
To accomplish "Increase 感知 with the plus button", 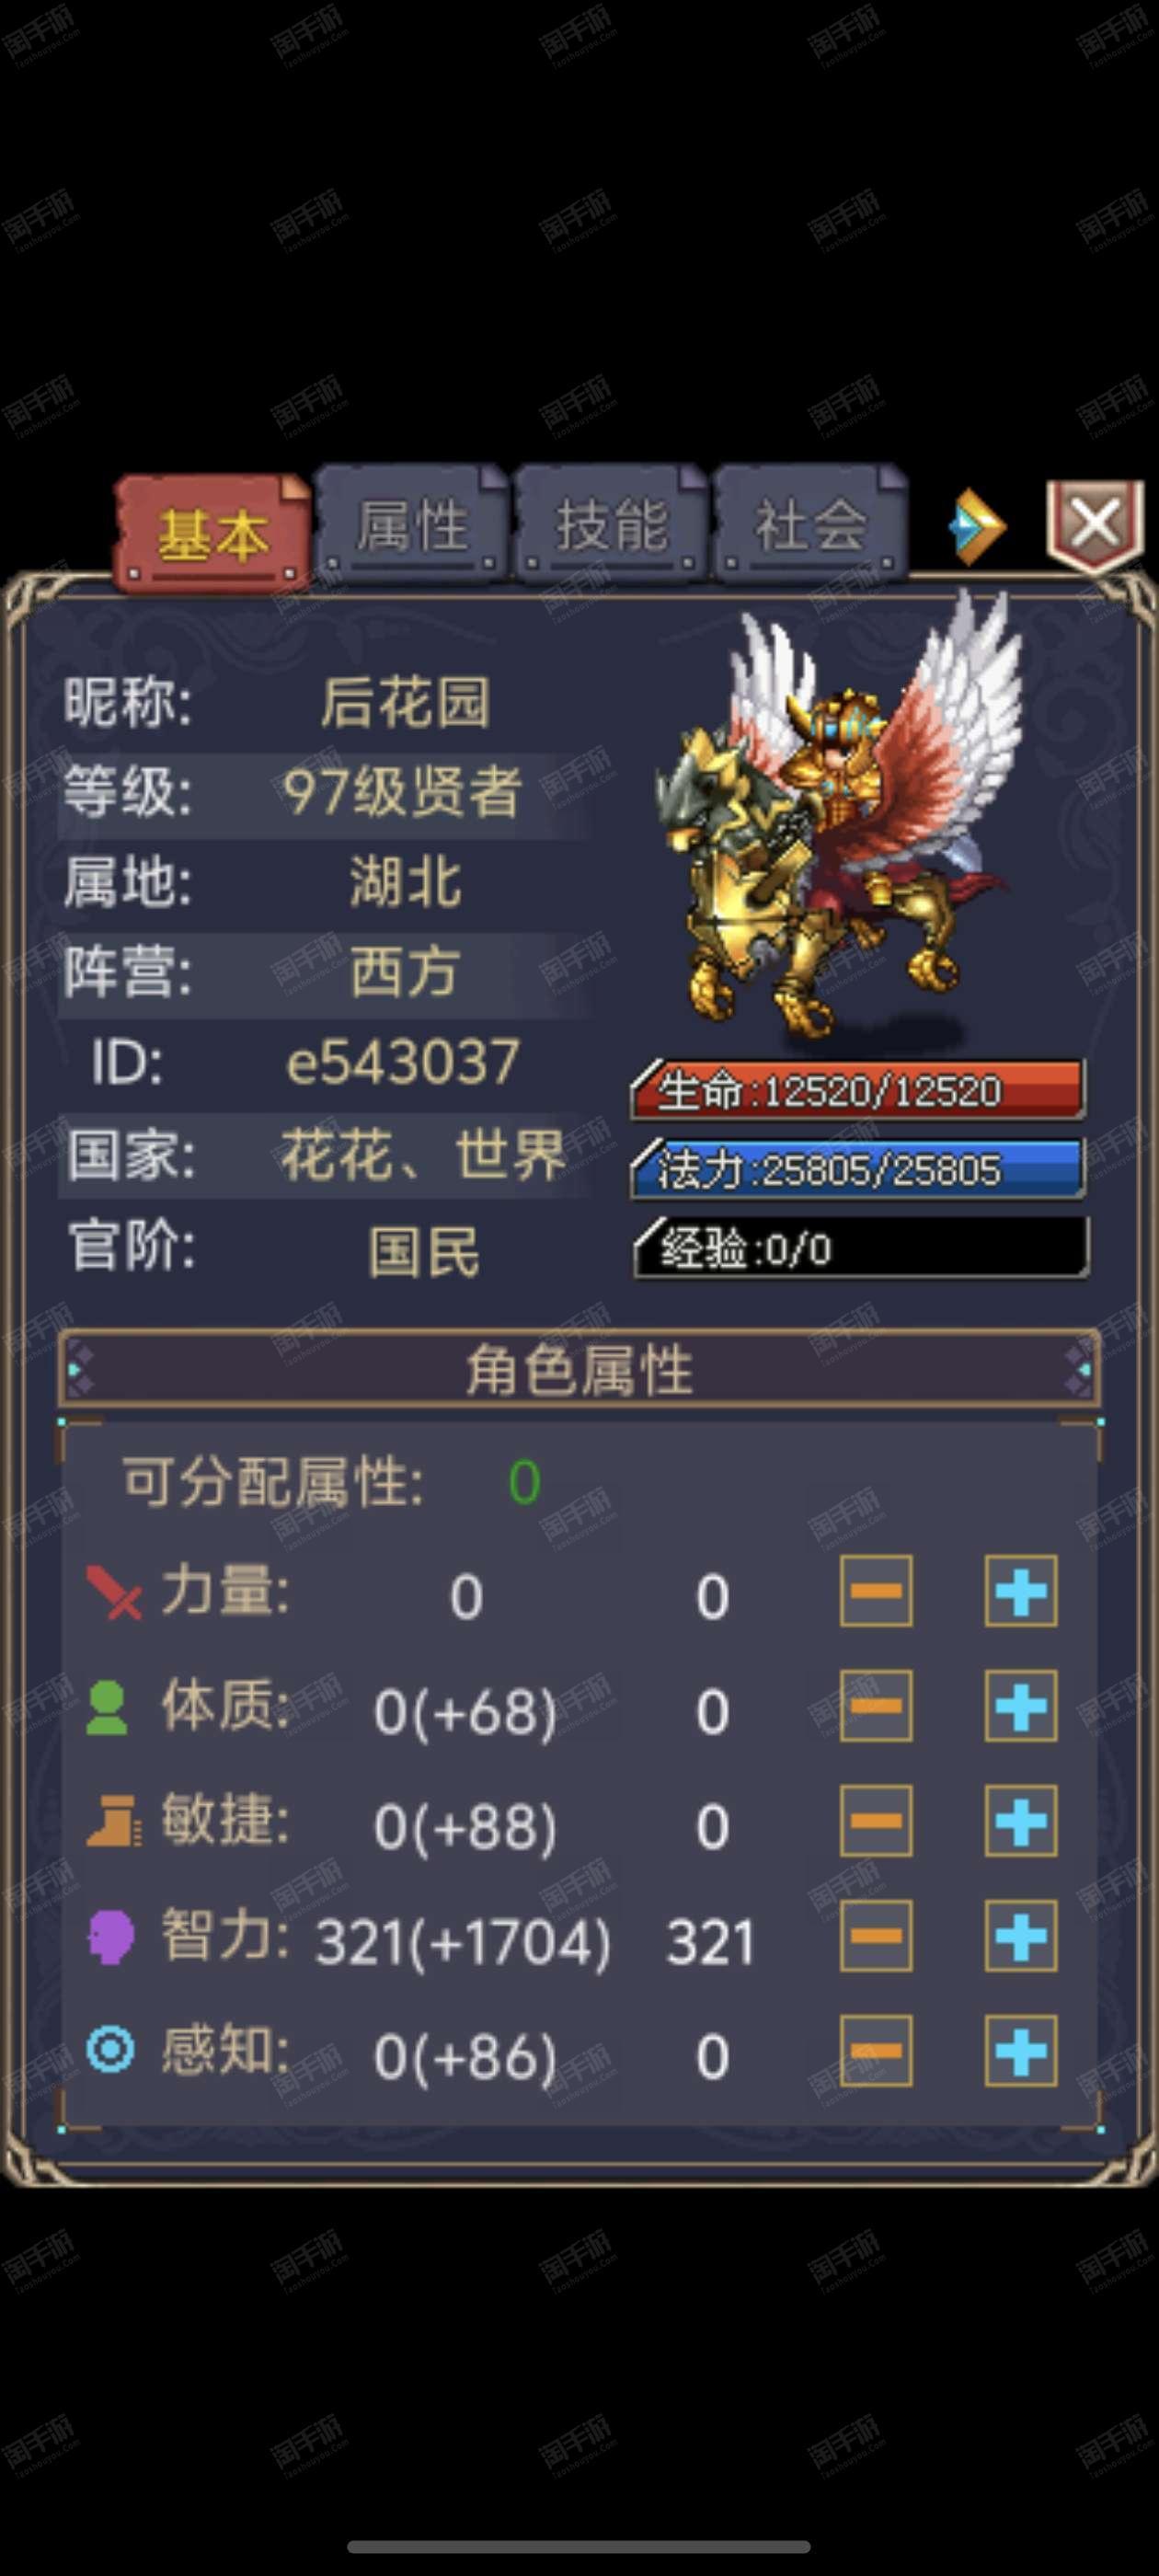I will pos(1021,2051).
